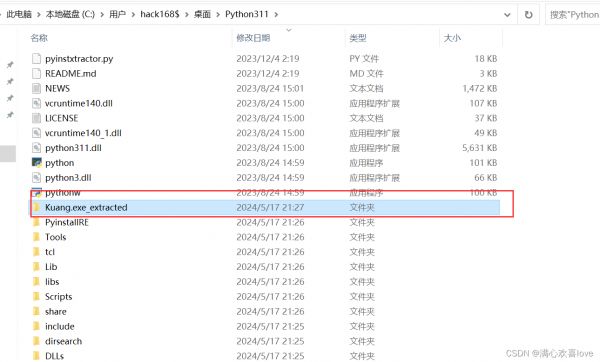Select the NEWS file name

point(57,88)
